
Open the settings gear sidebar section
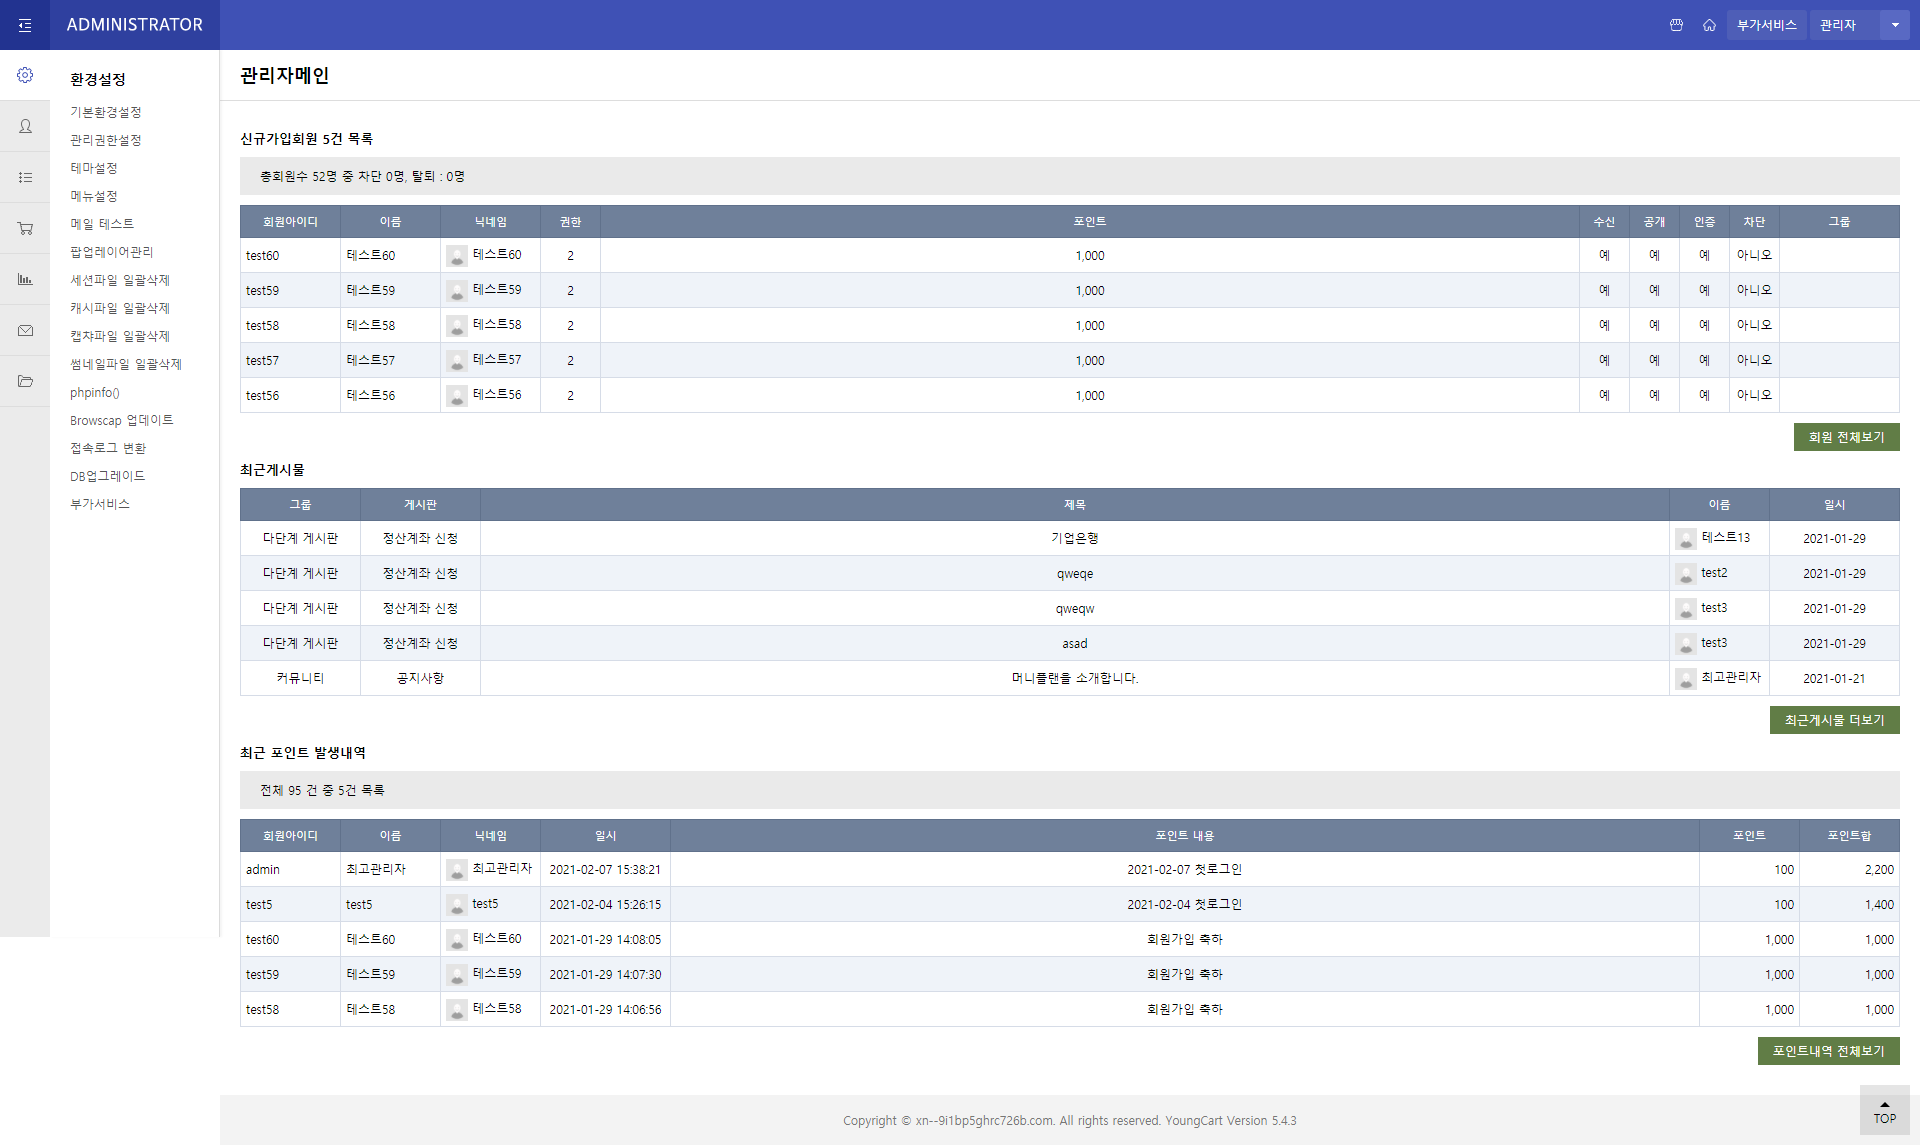click(x=25, y=75)
